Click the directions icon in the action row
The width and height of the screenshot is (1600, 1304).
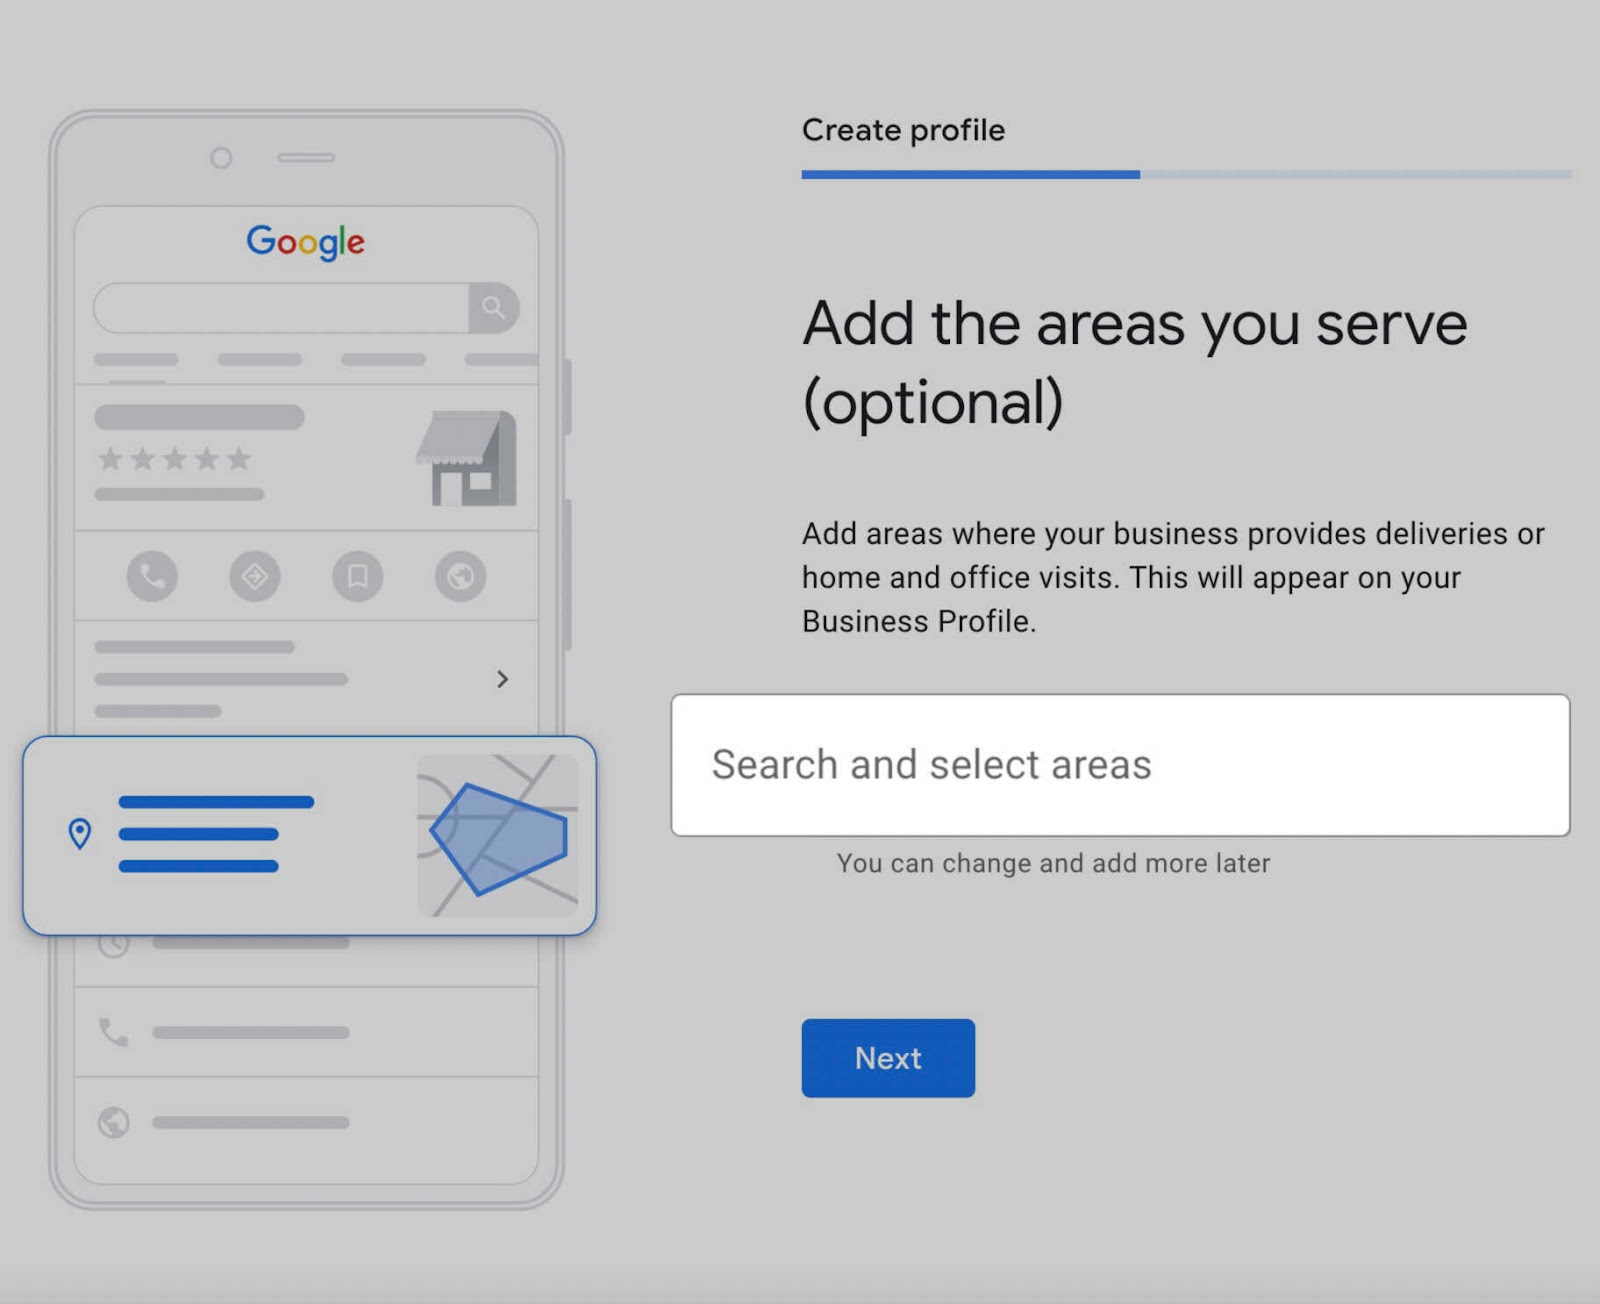254,577
